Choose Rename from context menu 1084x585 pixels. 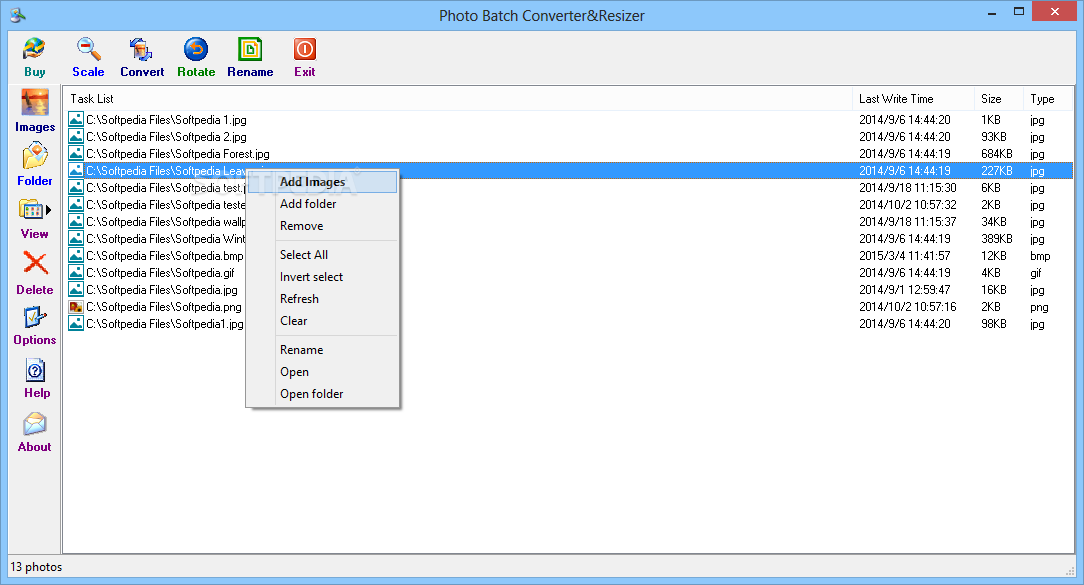pyautogui.click(x=322, y=351)
